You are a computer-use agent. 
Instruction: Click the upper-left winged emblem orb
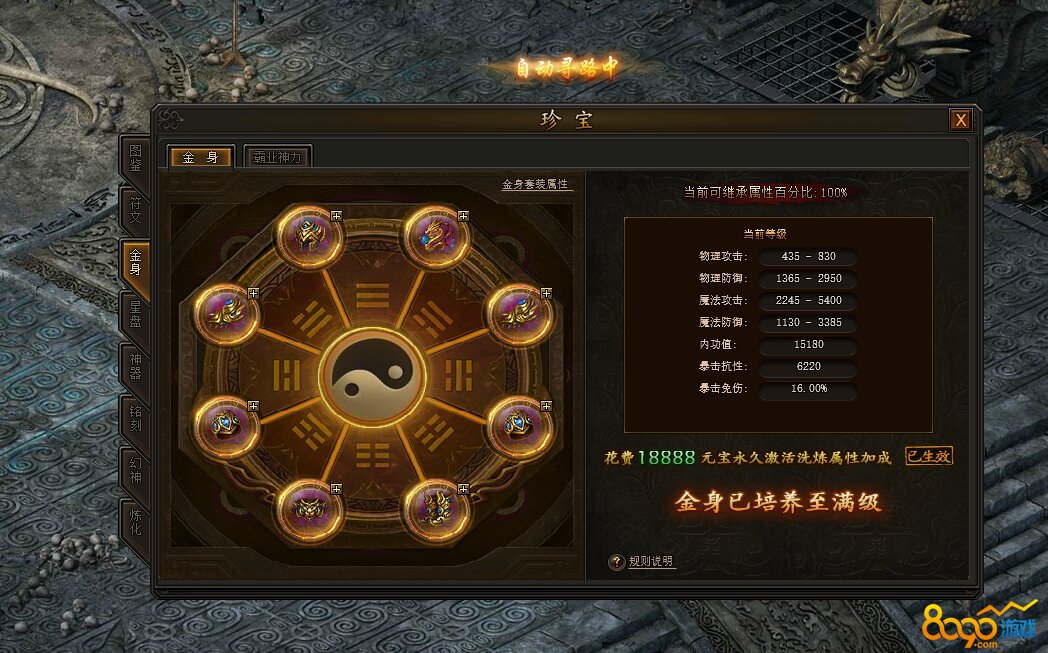[x=227, y=314]
